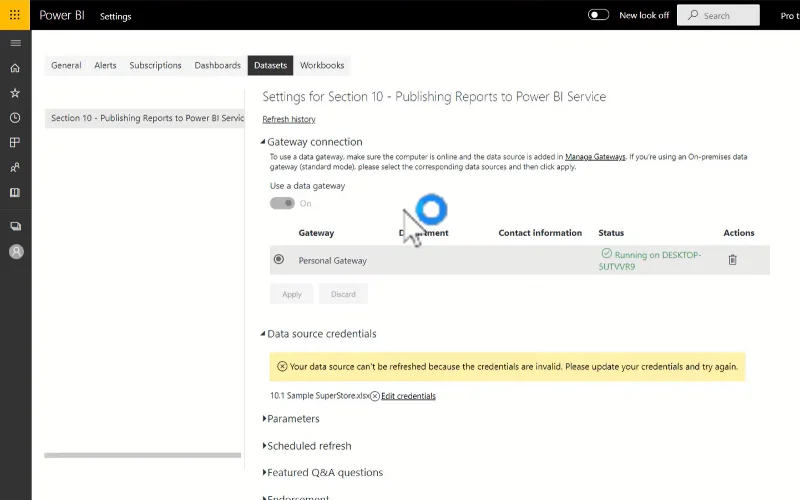Switch to the Workbooks tab

pos(322,65)
